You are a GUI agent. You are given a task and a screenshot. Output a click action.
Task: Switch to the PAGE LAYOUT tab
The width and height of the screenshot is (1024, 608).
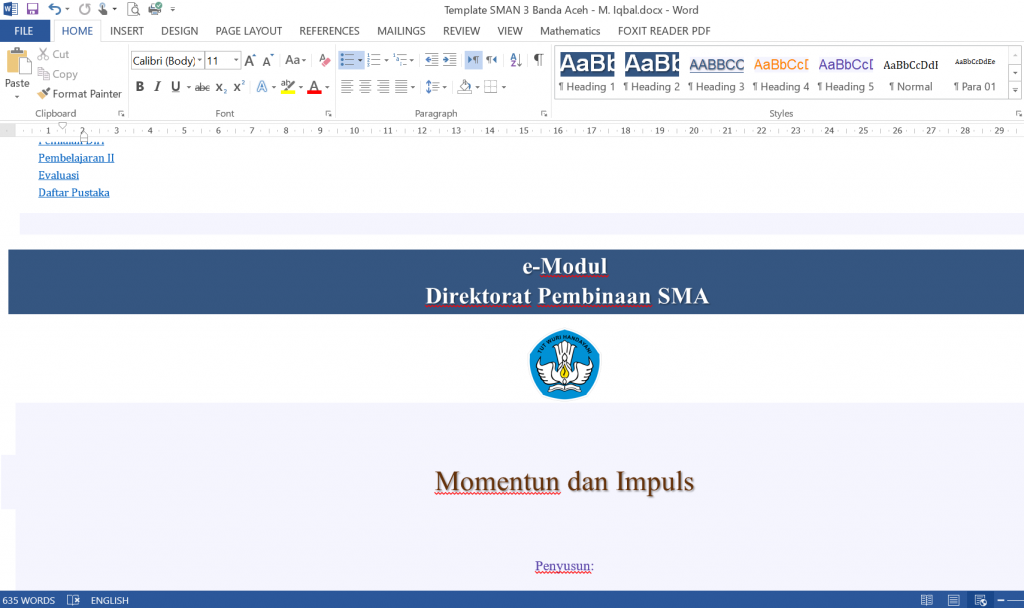tap(249, 31)
